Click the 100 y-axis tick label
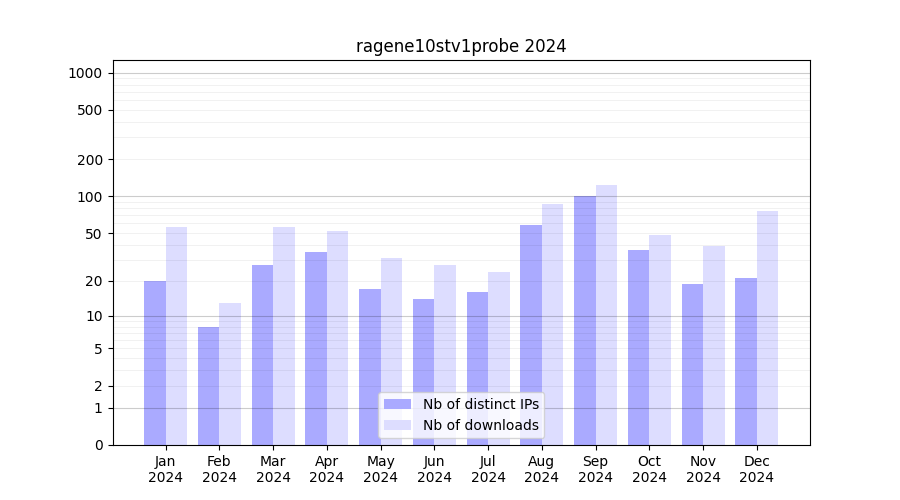The height and width of the screenshot is (500, 900). (90, 197)
